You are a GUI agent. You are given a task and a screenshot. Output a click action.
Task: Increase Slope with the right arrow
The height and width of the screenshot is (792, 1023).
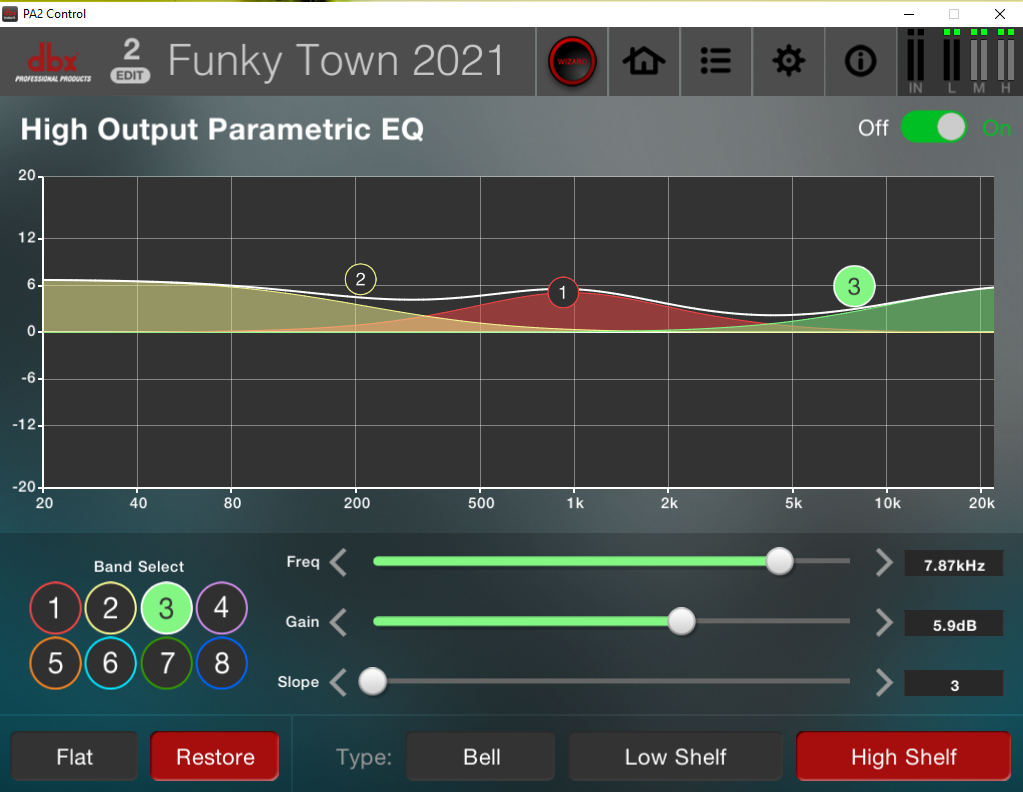[x=883, y=683]
